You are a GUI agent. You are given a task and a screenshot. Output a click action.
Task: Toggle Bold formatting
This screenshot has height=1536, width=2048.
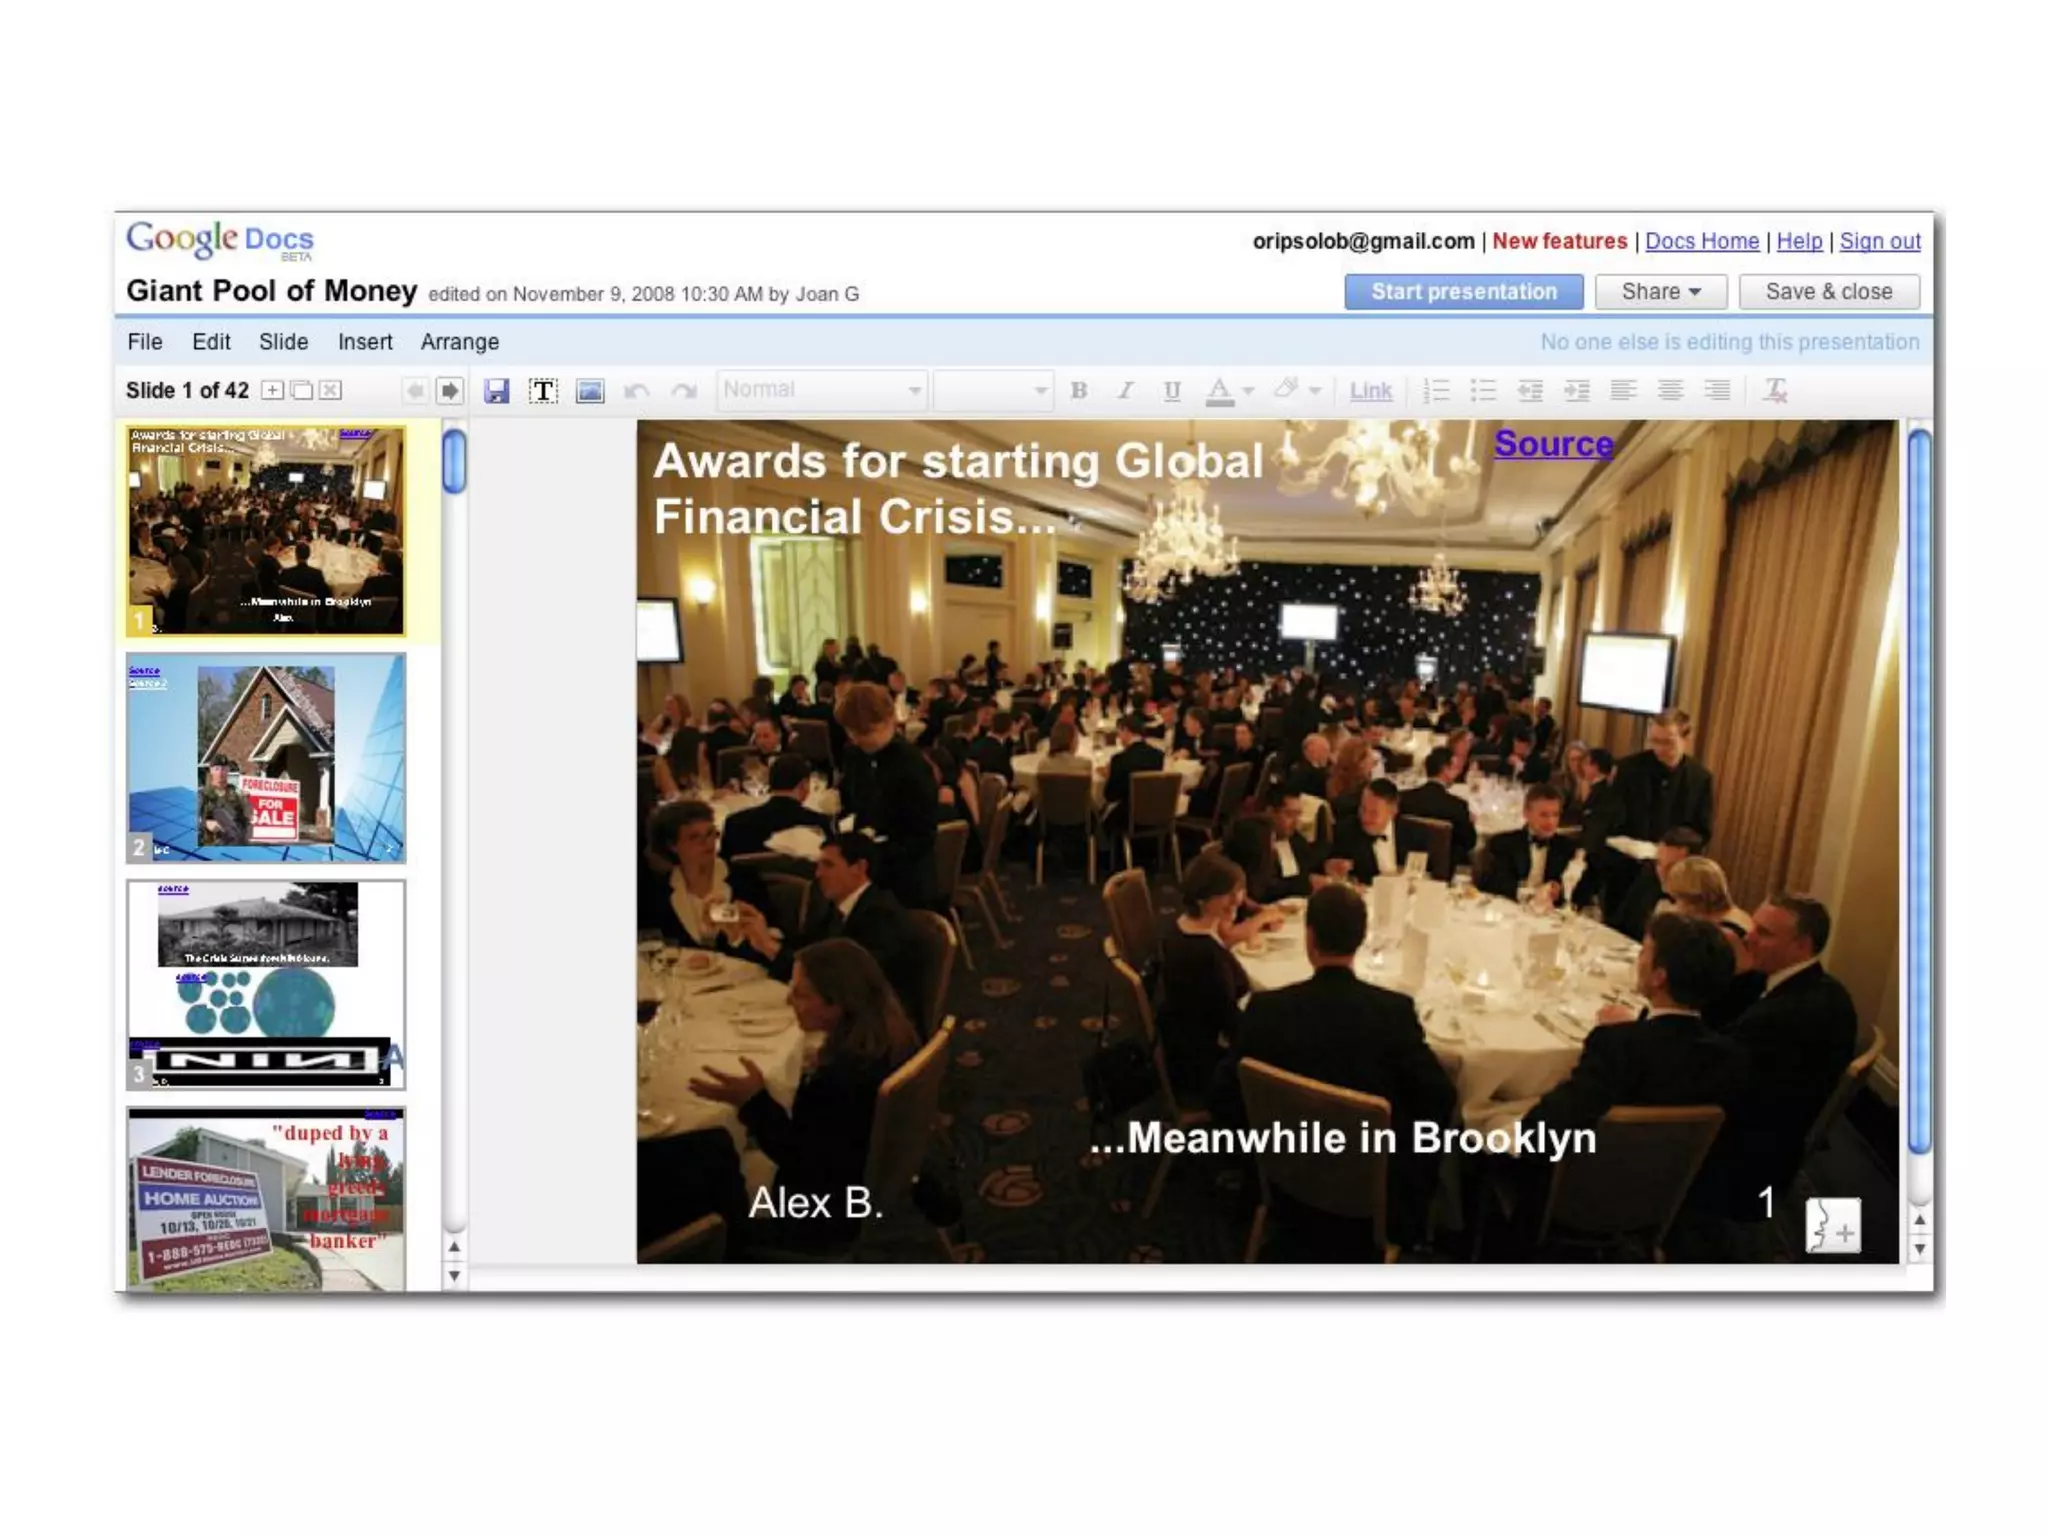tap(1078, 391)
